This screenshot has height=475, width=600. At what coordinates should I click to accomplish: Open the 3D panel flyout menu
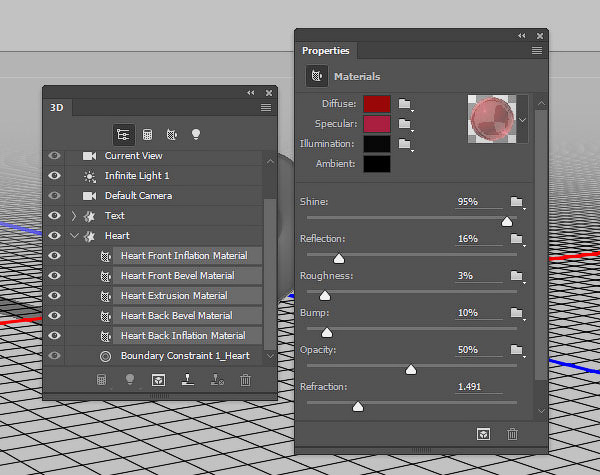[266, 108]
